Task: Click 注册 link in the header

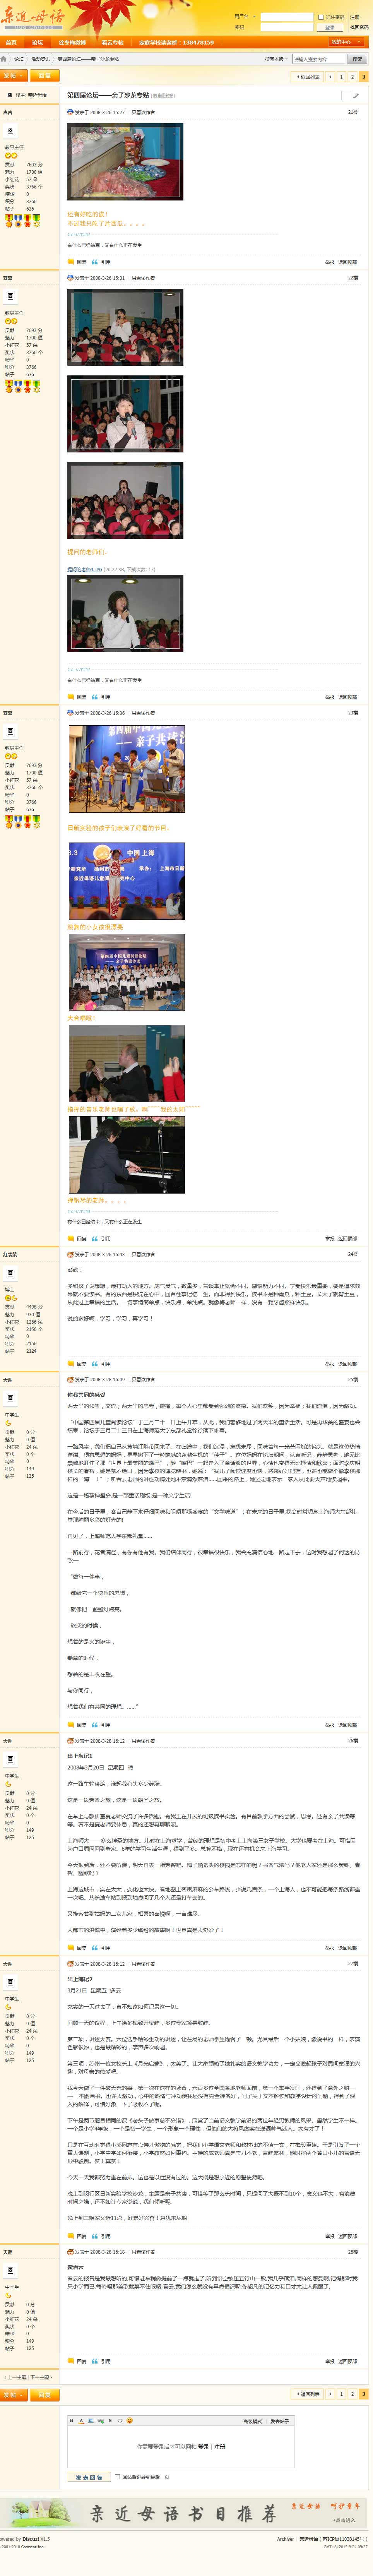Action: pyautogui.click(x=355, y=17)
